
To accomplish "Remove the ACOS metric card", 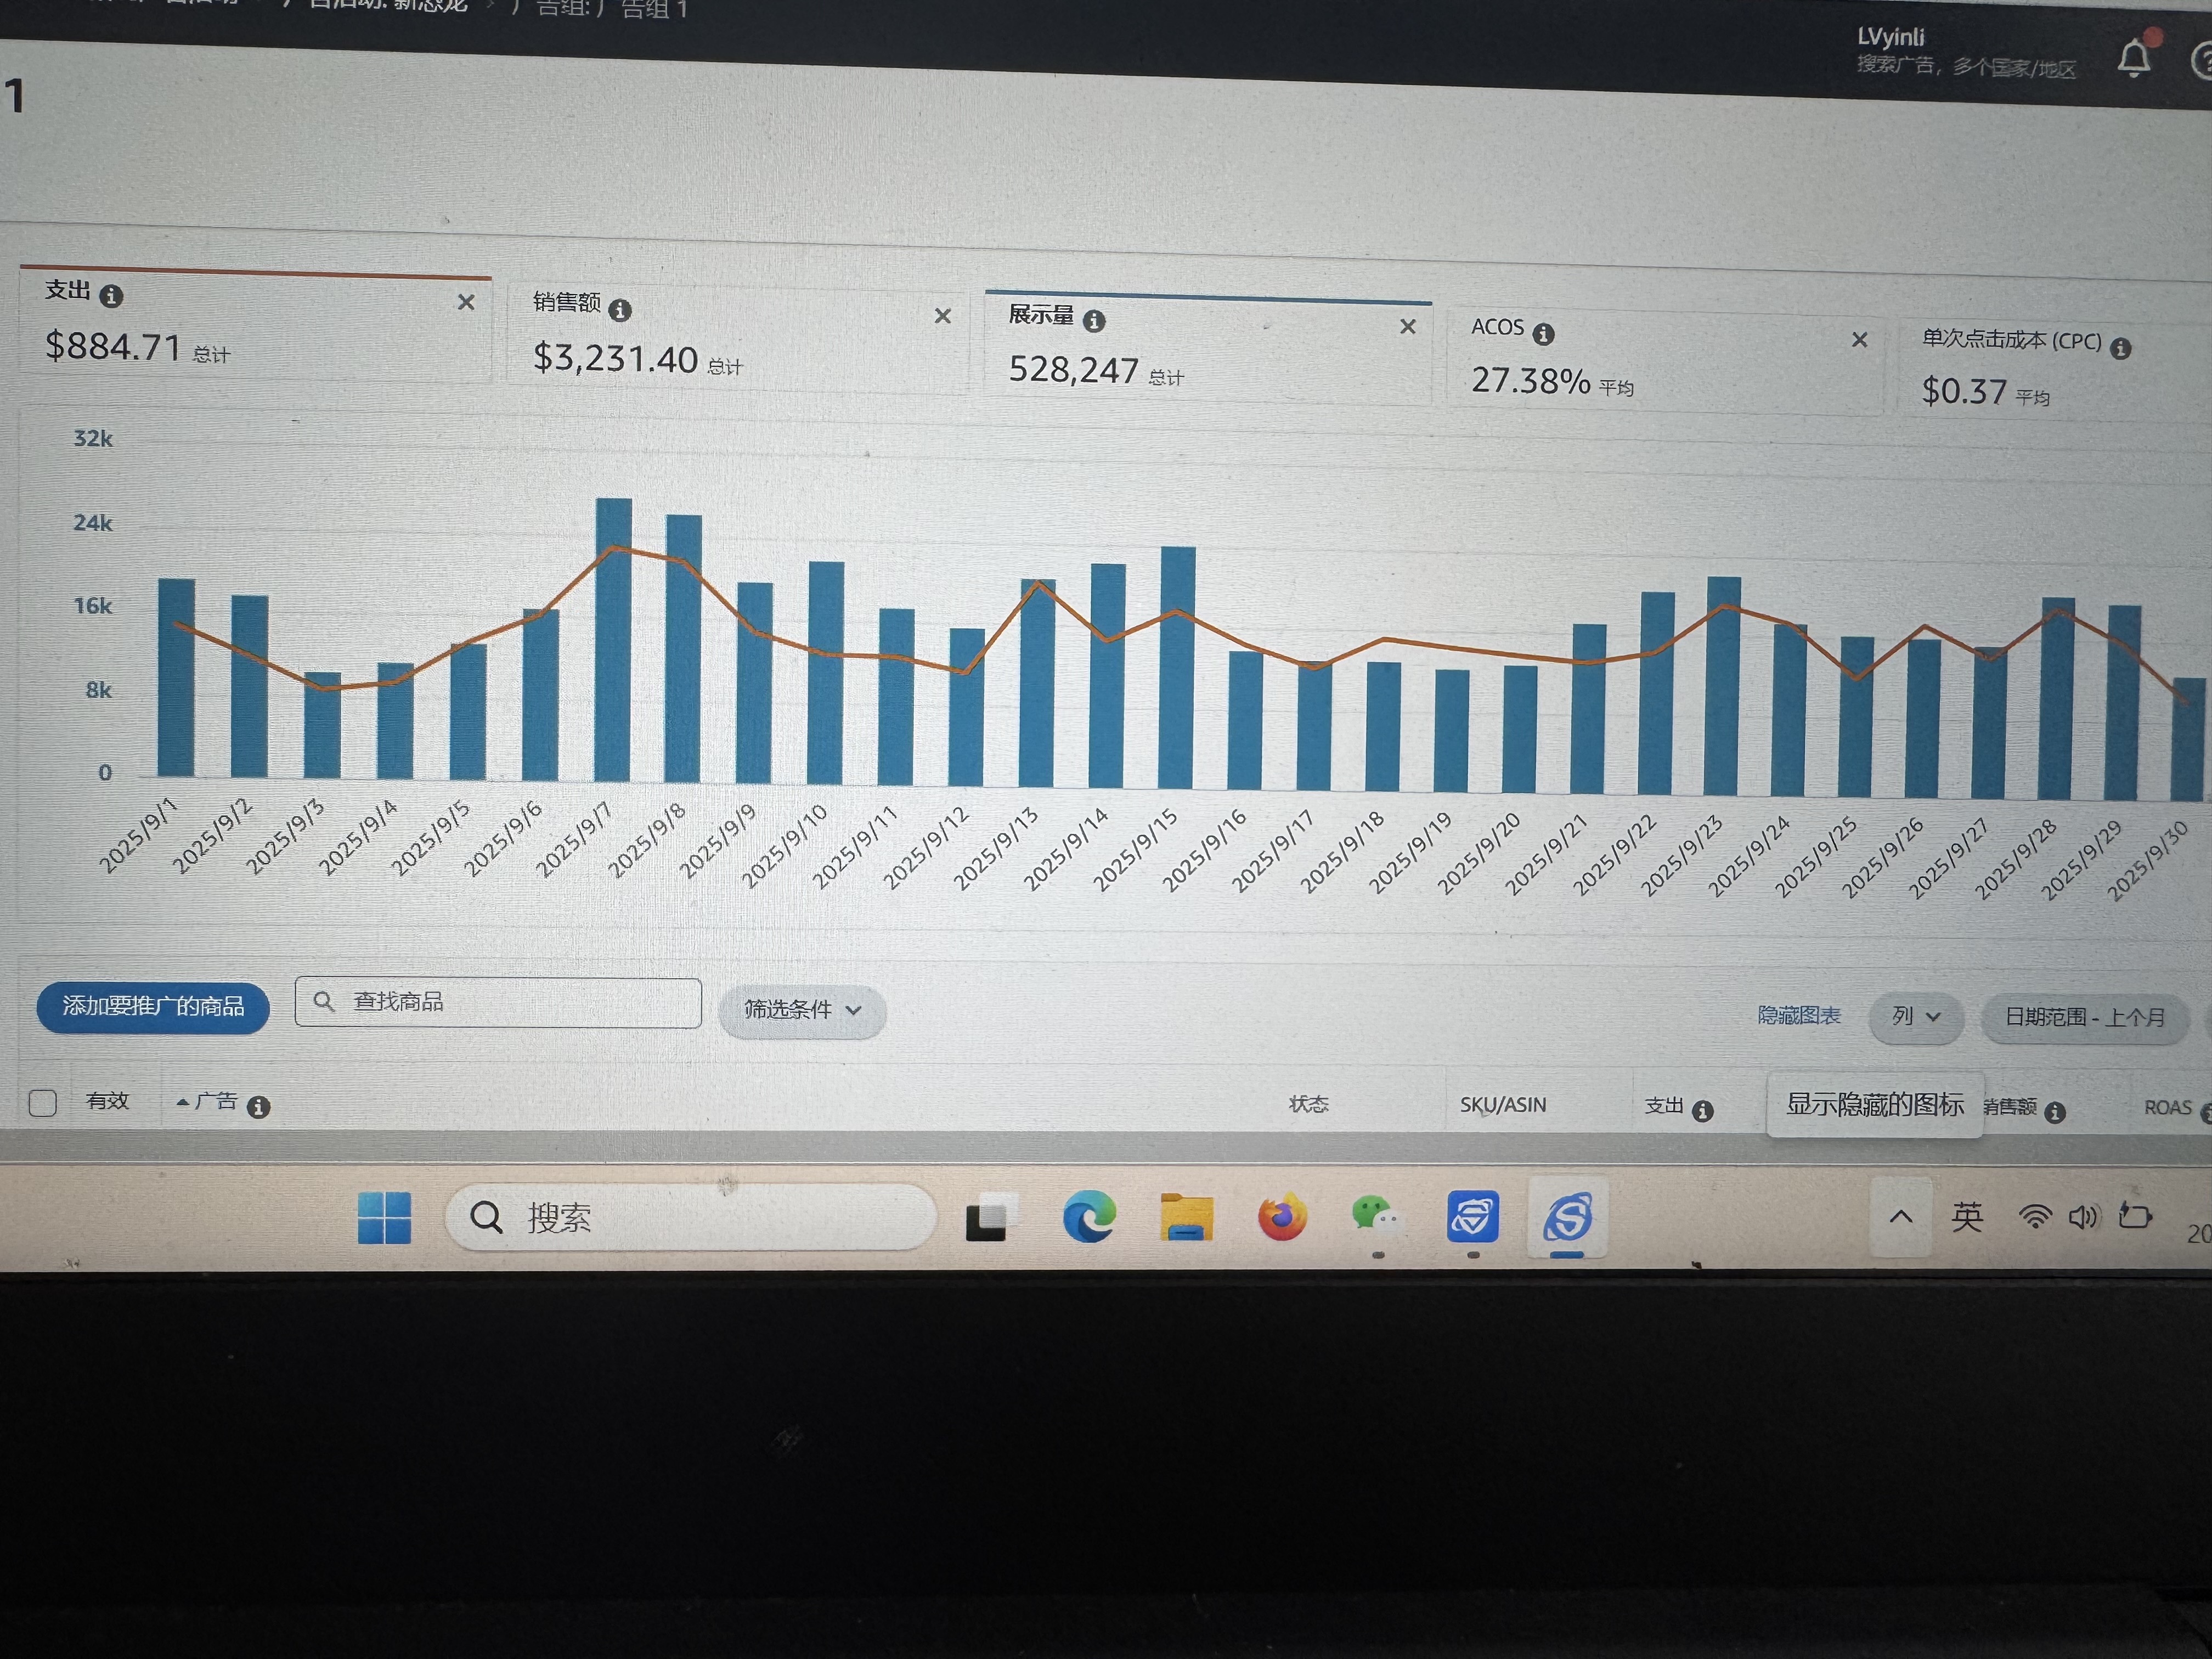I will 1859,340.
